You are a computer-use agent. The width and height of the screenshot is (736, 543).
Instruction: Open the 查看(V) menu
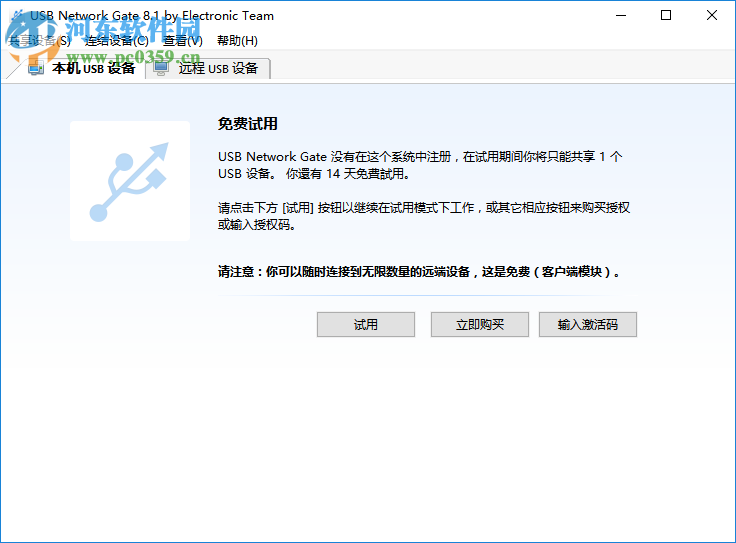click(183, 41)
